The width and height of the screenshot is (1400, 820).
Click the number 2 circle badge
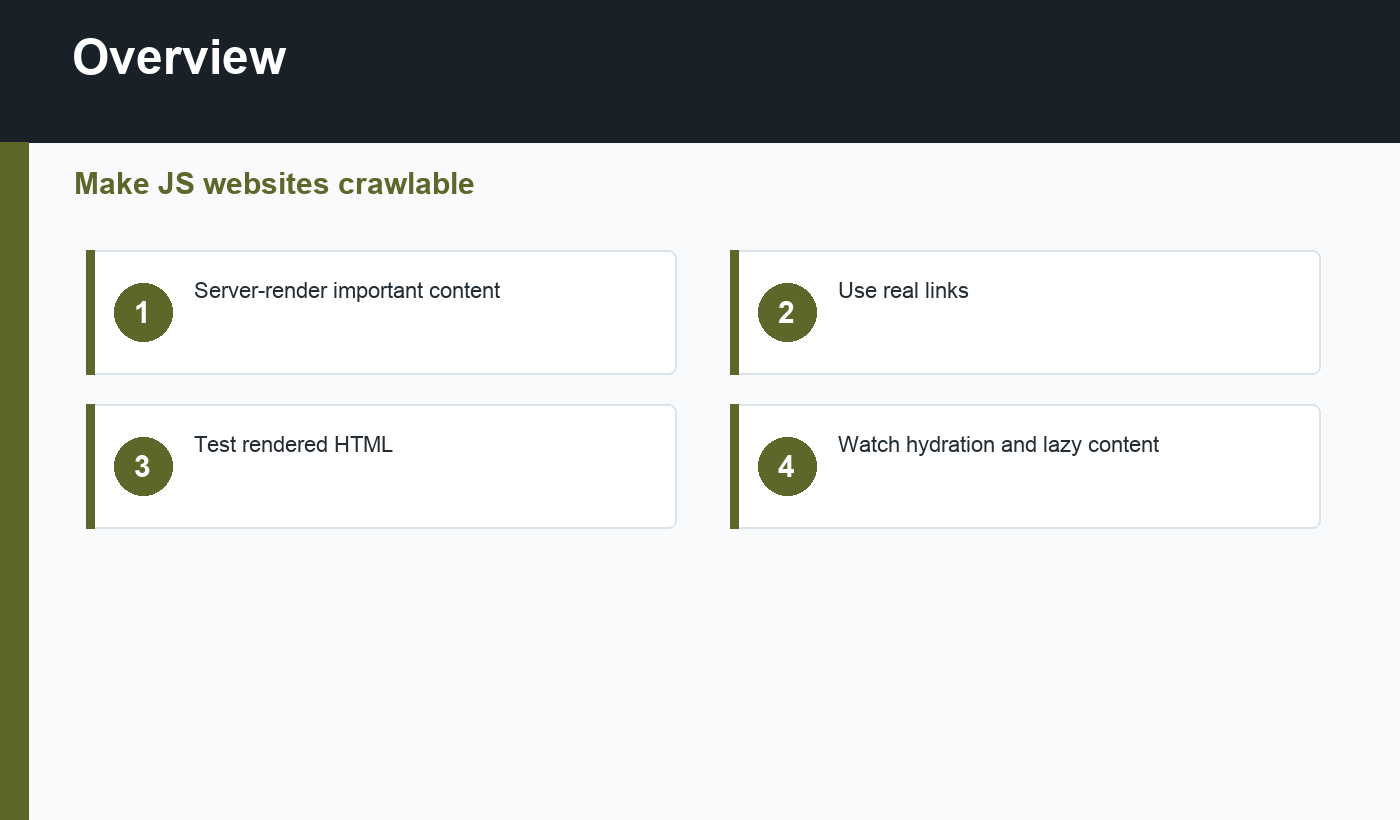point(787,312)
